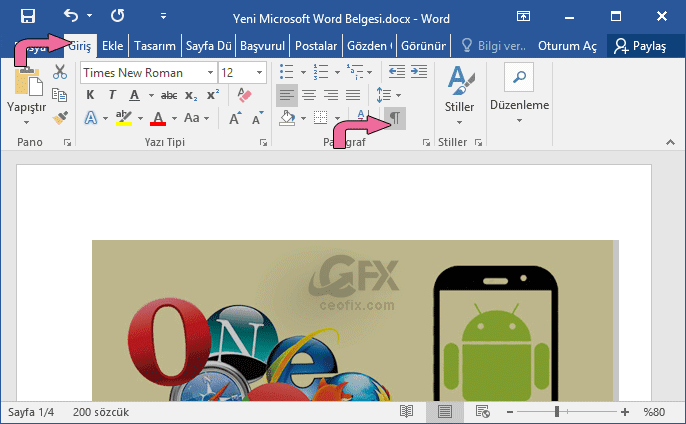
Task: Share the document with Paylaş
Action: click(x=640, y=46)
